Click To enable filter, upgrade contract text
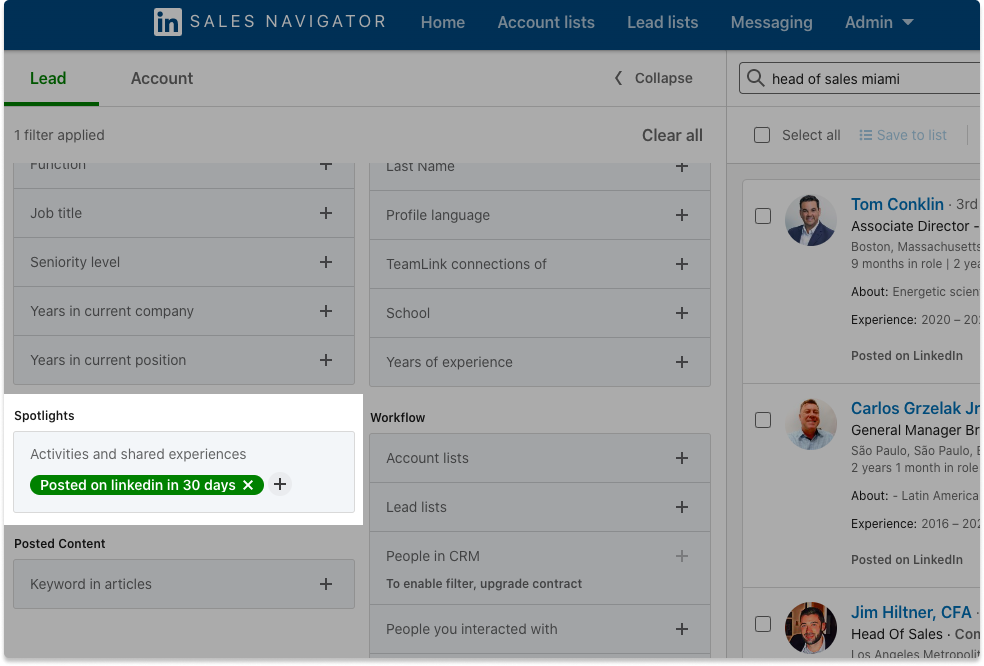 coord(484,584)
